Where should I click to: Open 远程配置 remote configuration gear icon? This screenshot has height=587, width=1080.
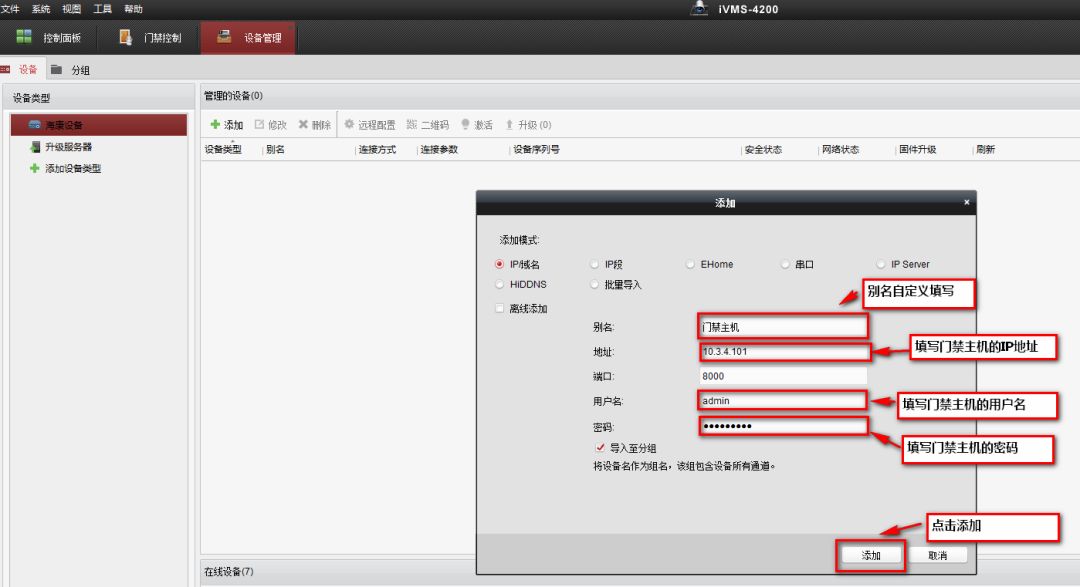350,125
